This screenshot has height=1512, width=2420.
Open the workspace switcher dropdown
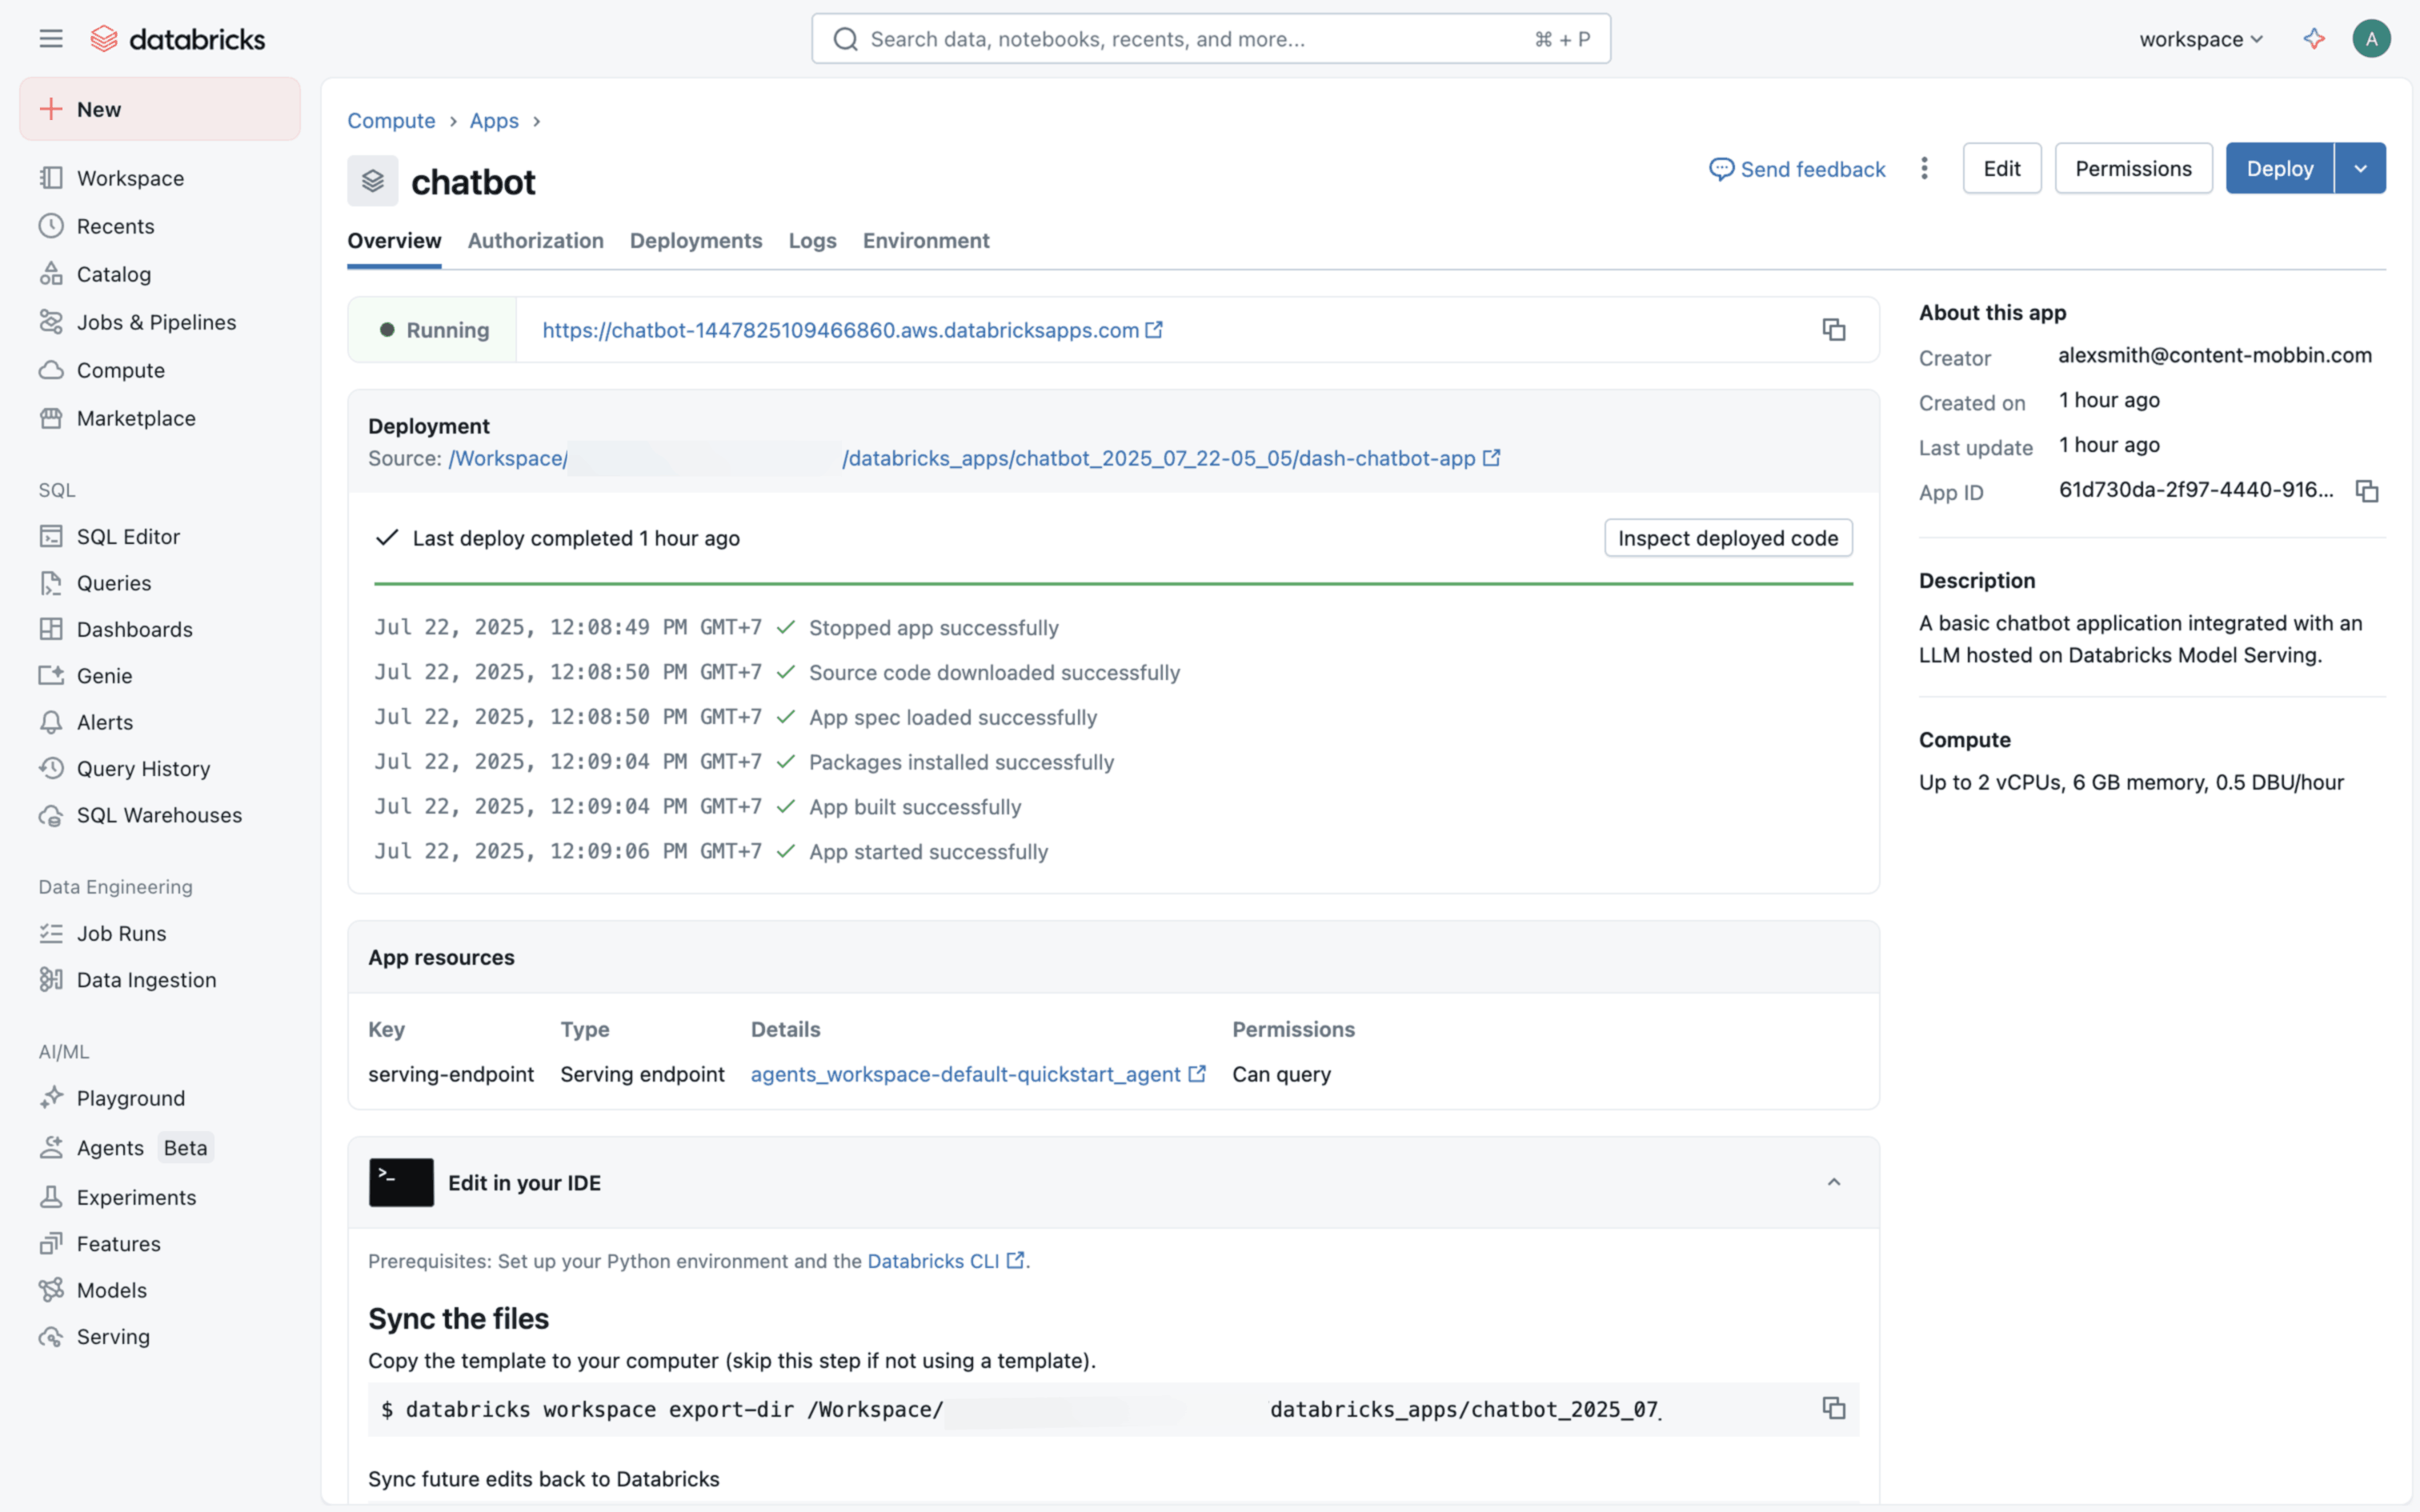click(x=2200, y=39)
